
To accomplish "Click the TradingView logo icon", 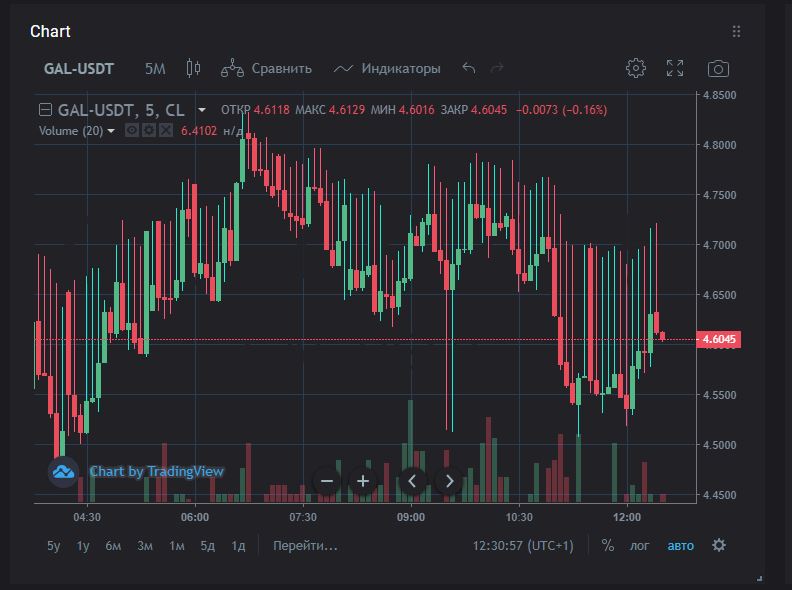I will [64, 471].
